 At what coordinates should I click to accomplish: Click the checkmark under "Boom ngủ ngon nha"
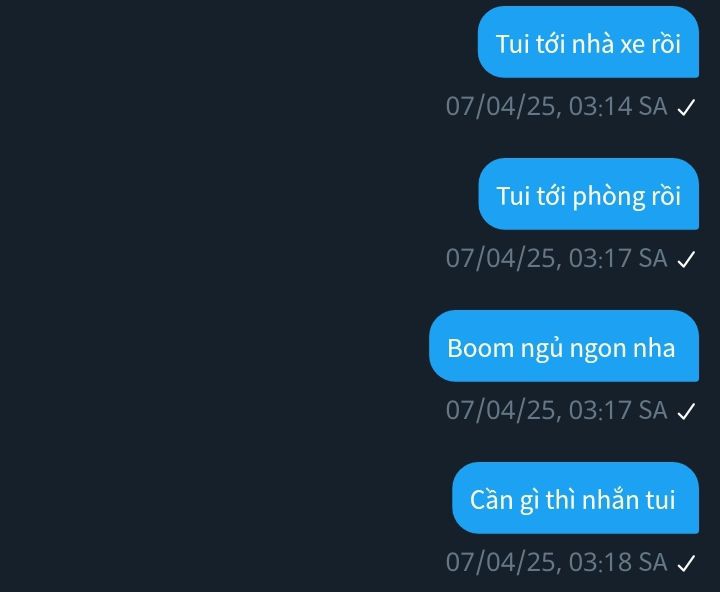(x=686, y=412)
